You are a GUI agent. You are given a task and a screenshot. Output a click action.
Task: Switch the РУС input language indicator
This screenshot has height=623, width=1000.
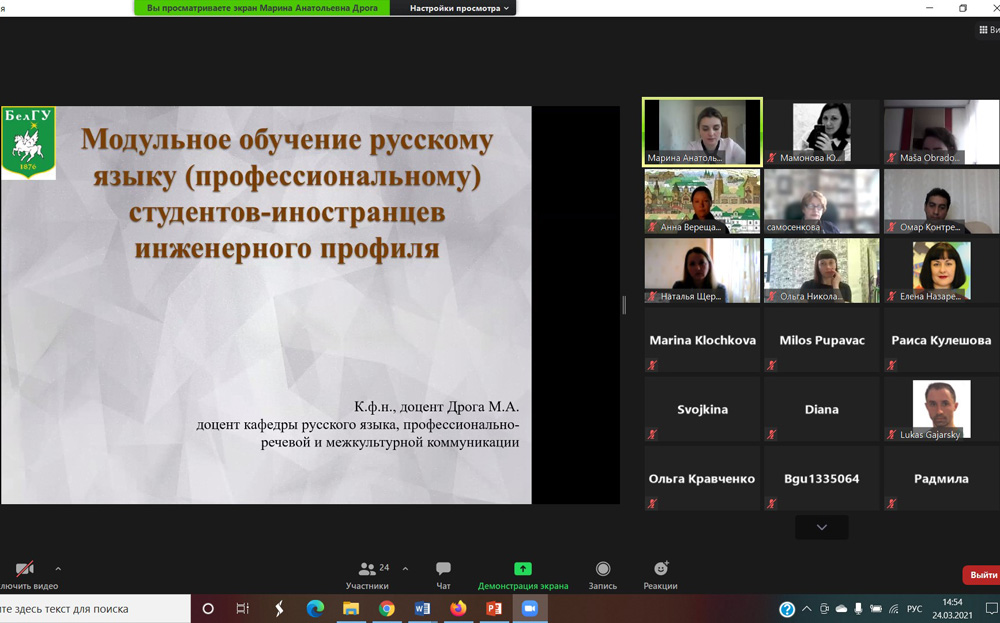(x=914, y=609)
